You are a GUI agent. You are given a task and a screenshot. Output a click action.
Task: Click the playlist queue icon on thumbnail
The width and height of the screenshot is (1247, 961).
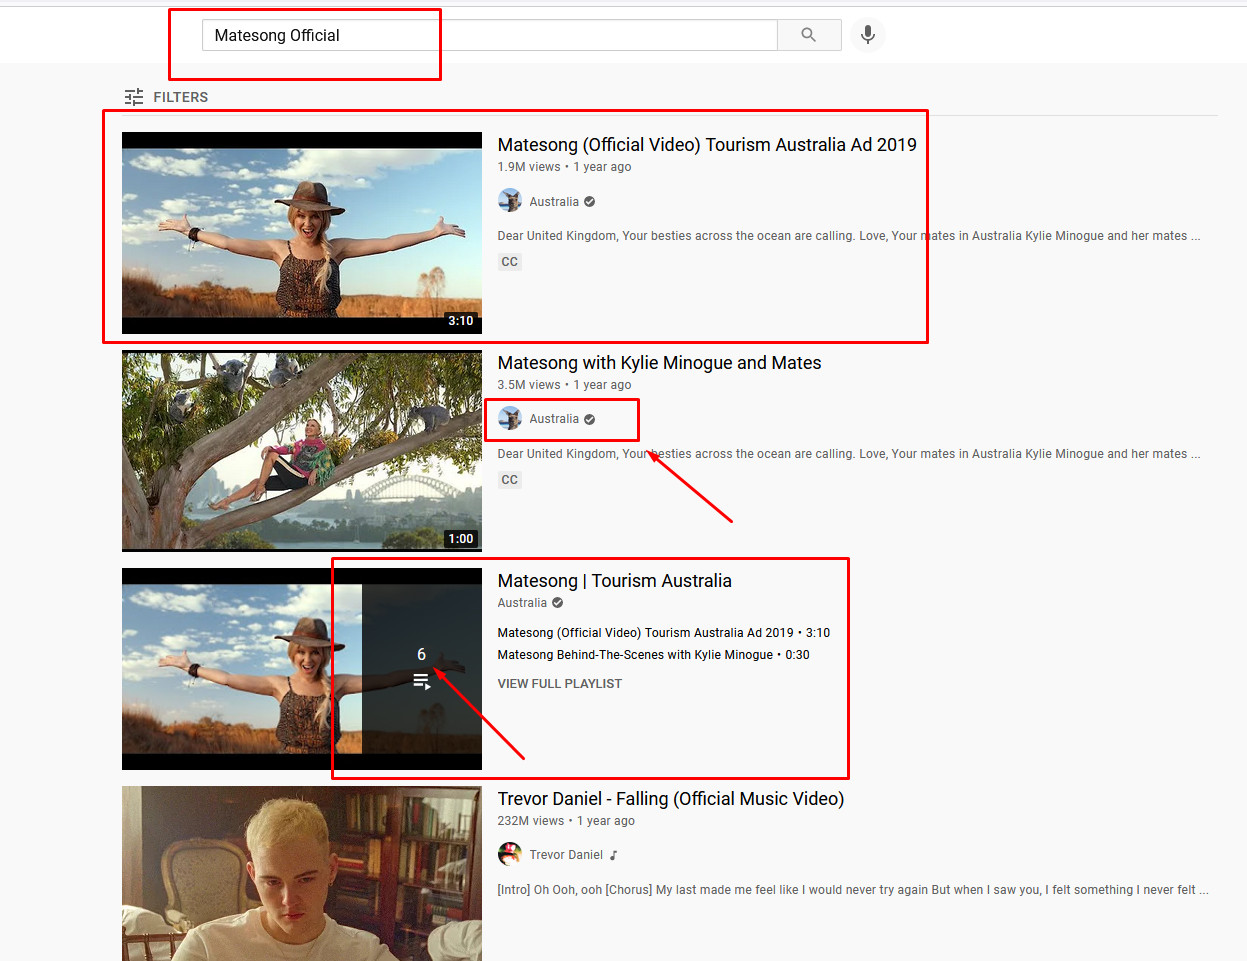[421, 682]
